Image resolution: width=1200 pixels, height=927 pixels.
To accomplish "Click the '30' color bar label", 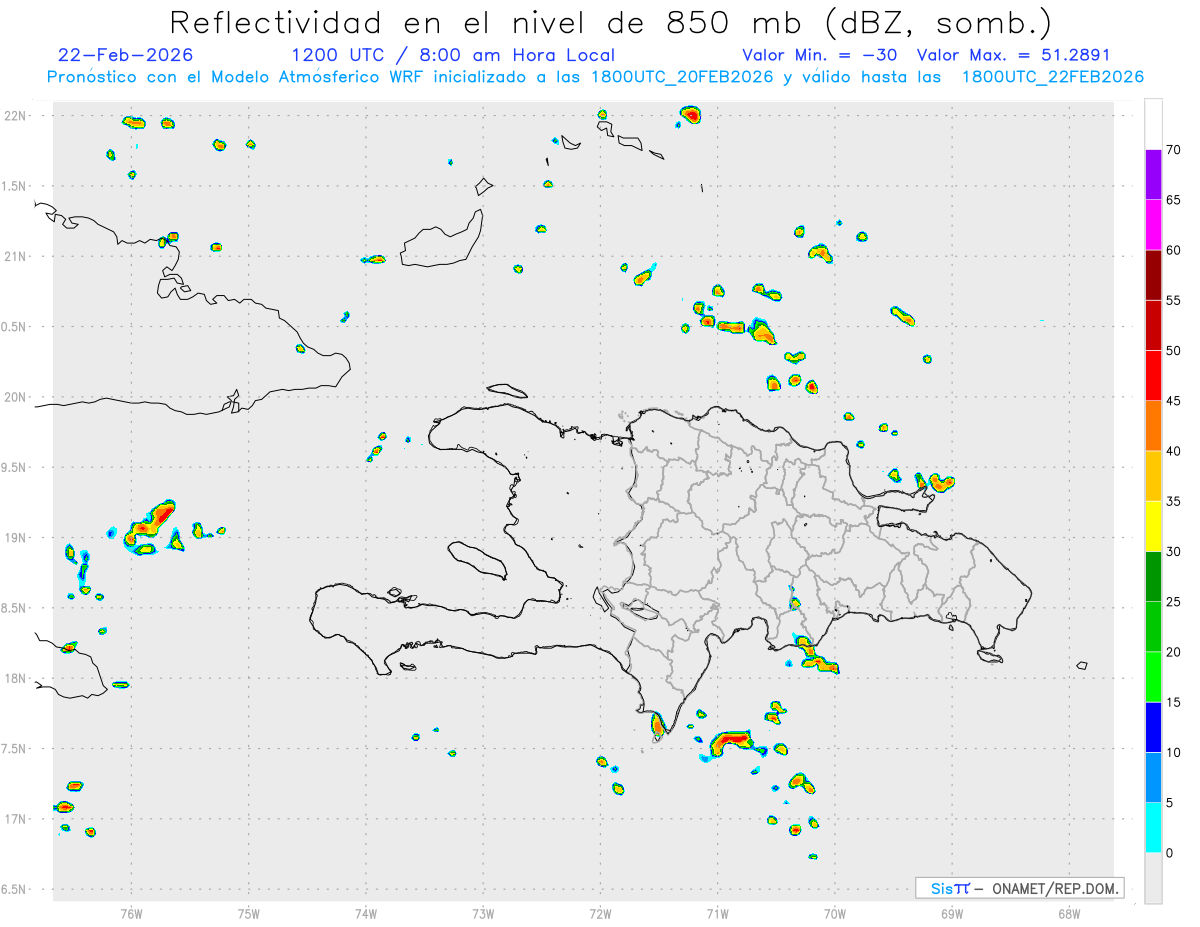I will (1173, 552).
